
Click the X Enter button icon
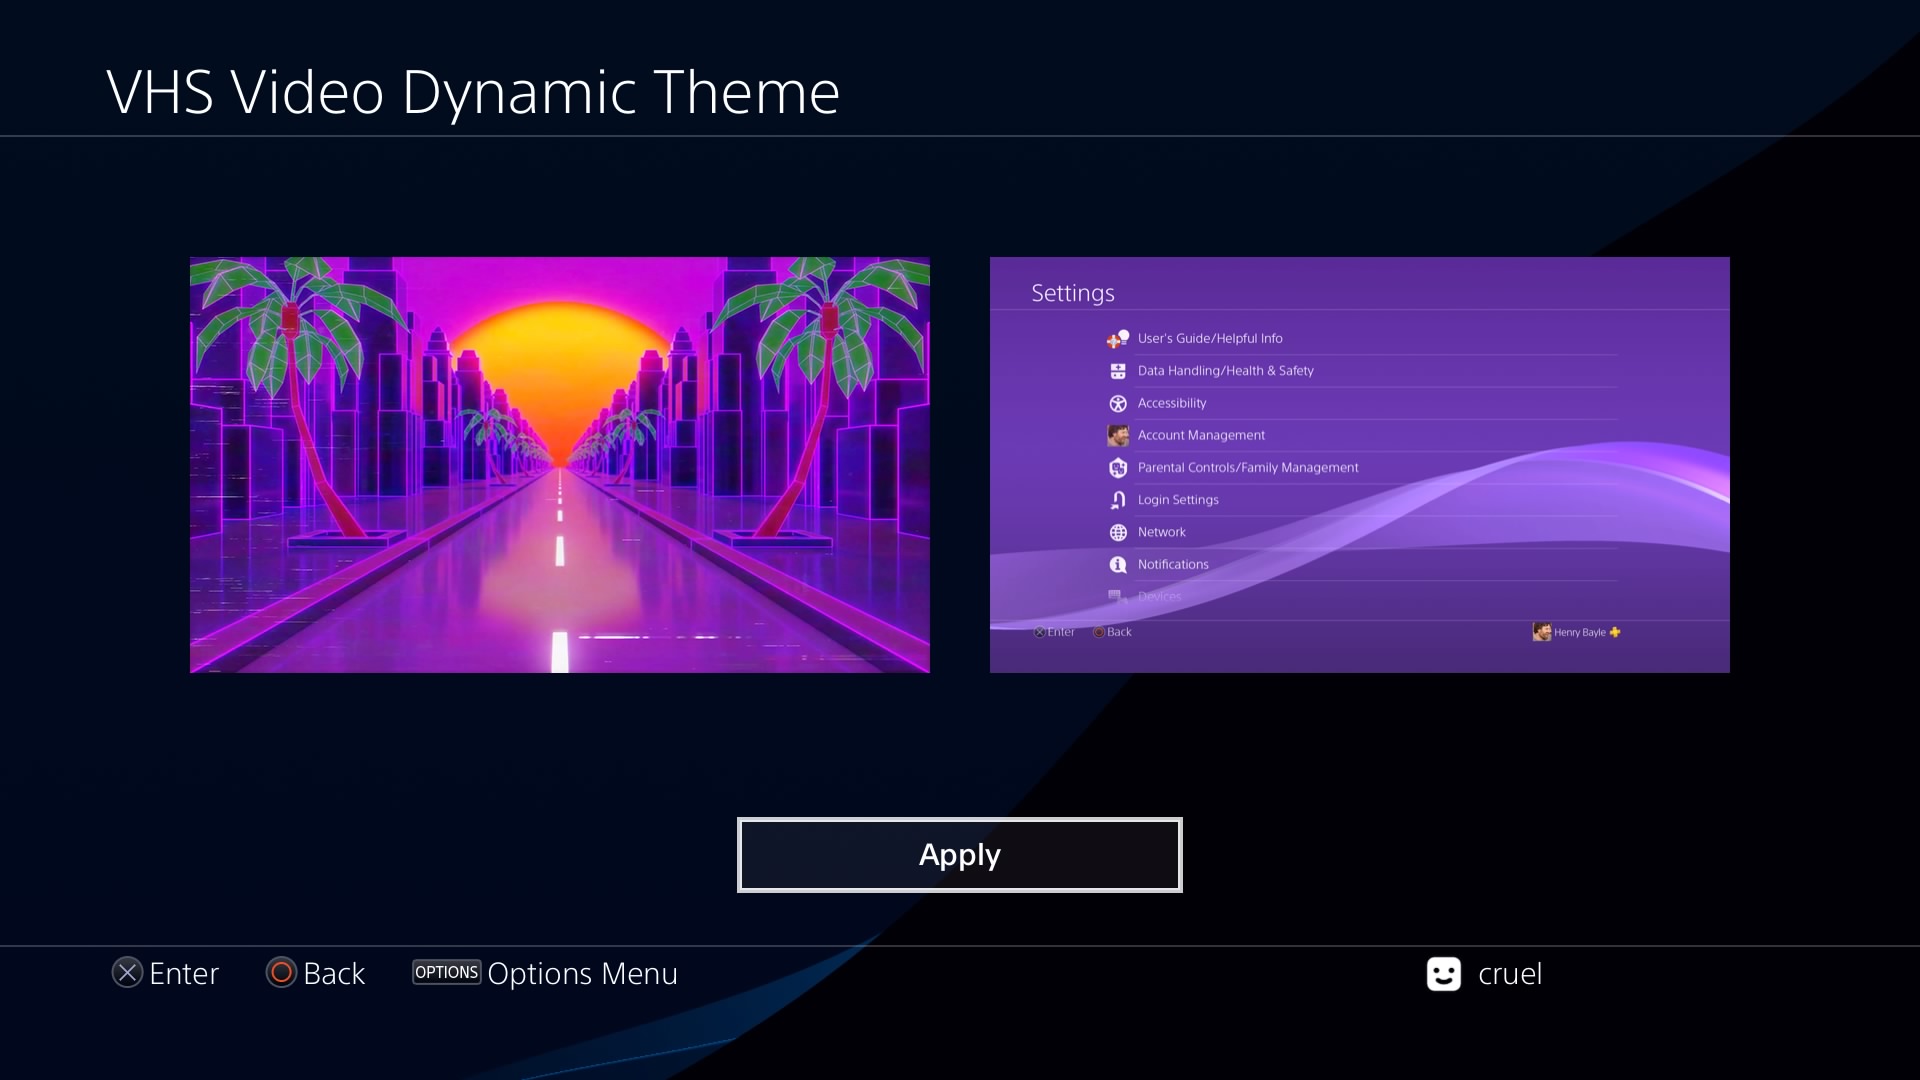coord(127,973)
